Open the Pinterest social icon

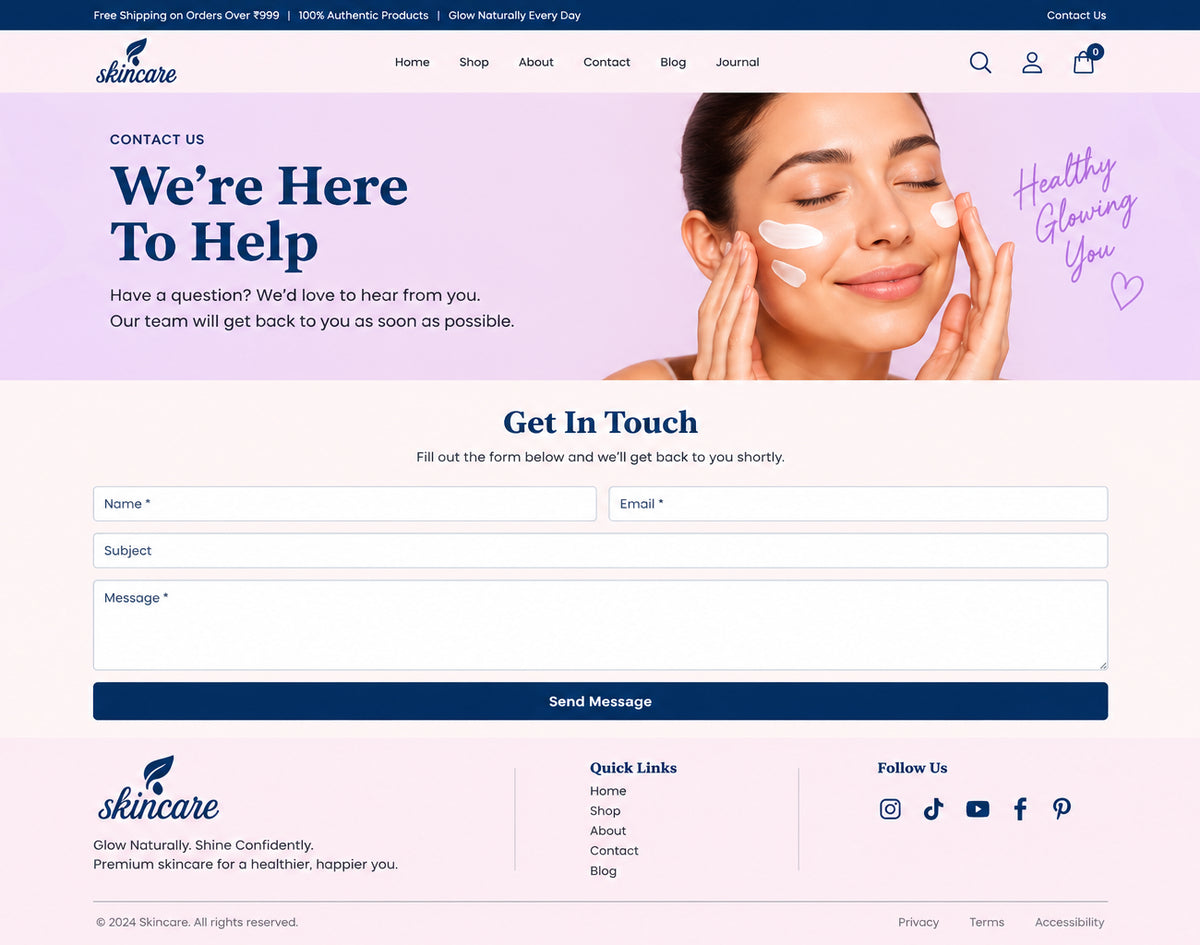point(1062,809)
